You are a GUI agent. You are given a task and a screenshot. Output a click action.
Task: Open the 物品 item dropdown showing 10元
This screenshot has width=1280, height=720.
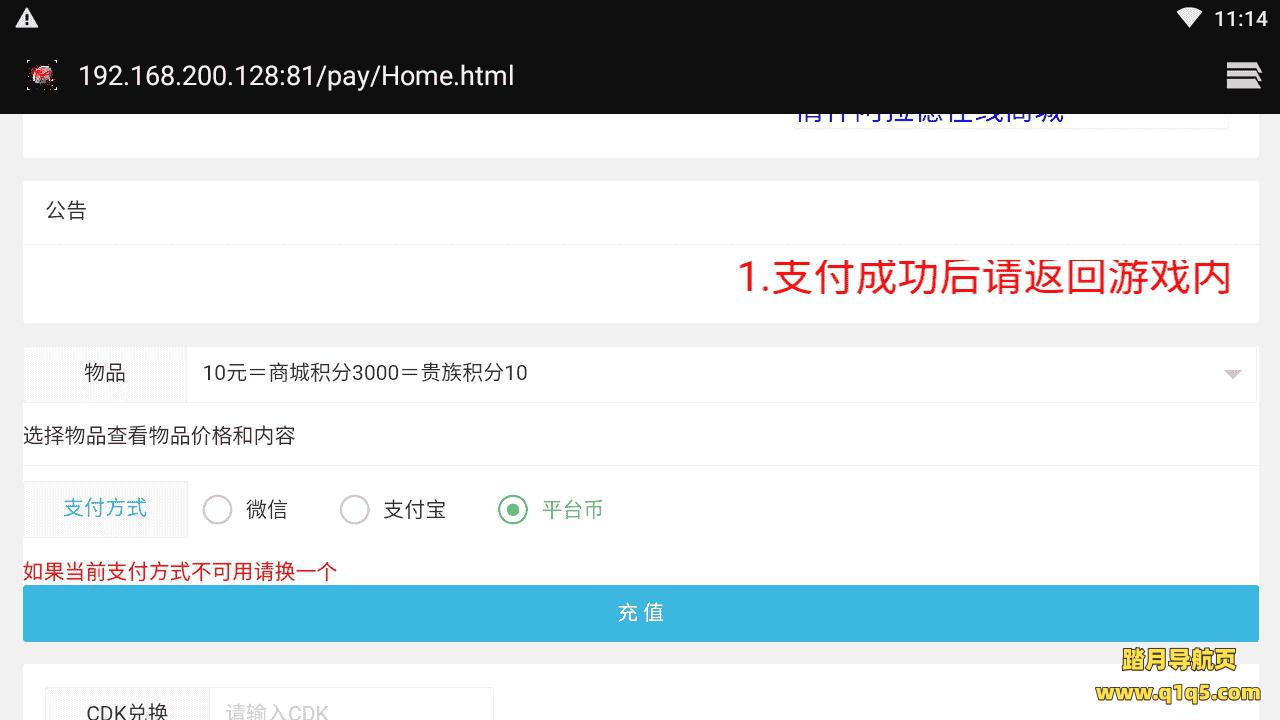(721, 374)
